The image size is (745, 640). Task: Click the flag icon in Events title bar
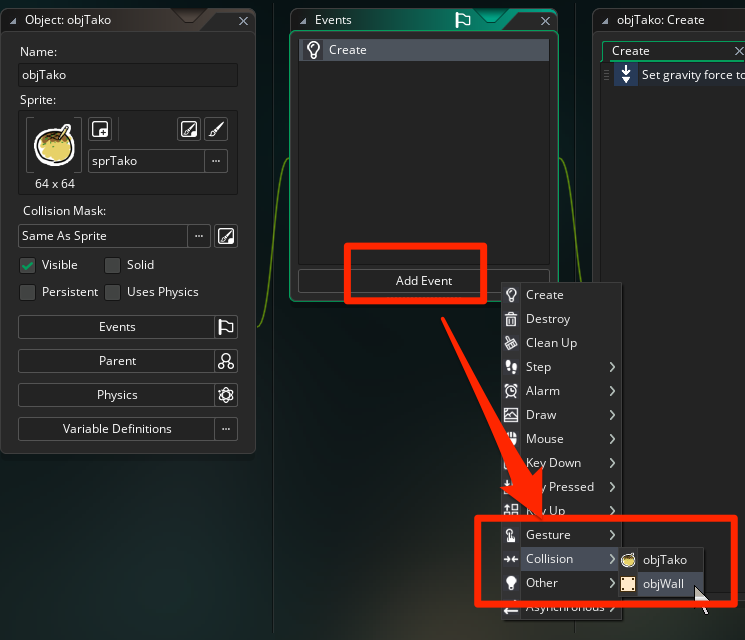pyautogui.click(x=463, y=20)
